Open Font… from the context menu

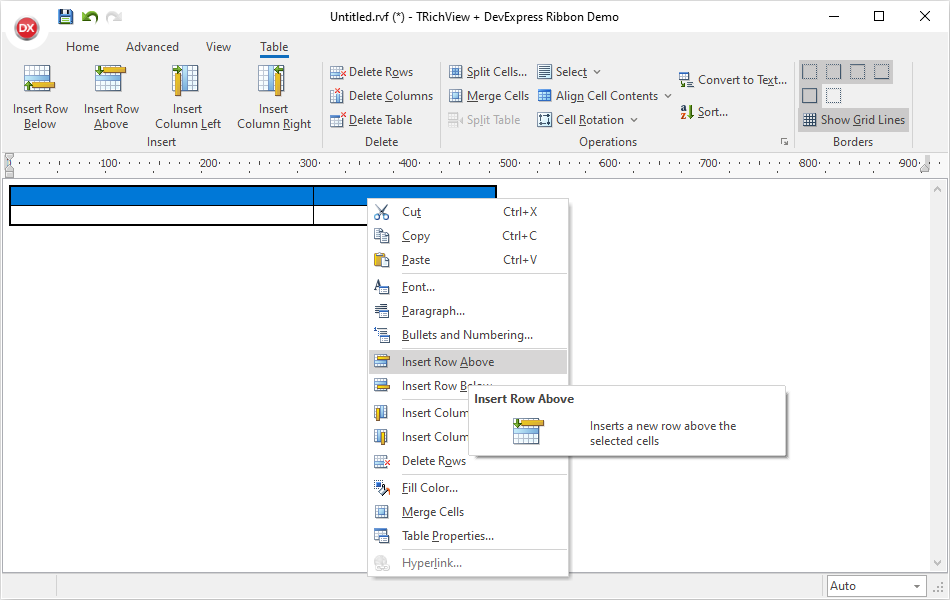(x=468, y=287)
